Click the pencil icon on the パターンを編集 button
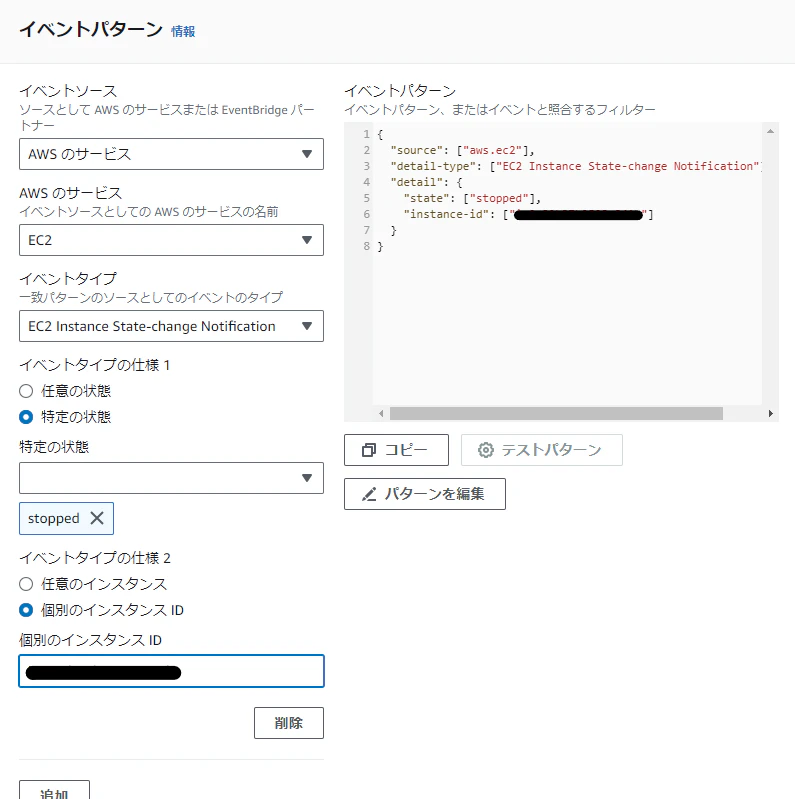The image size is (795, 799). coord(369,494)
